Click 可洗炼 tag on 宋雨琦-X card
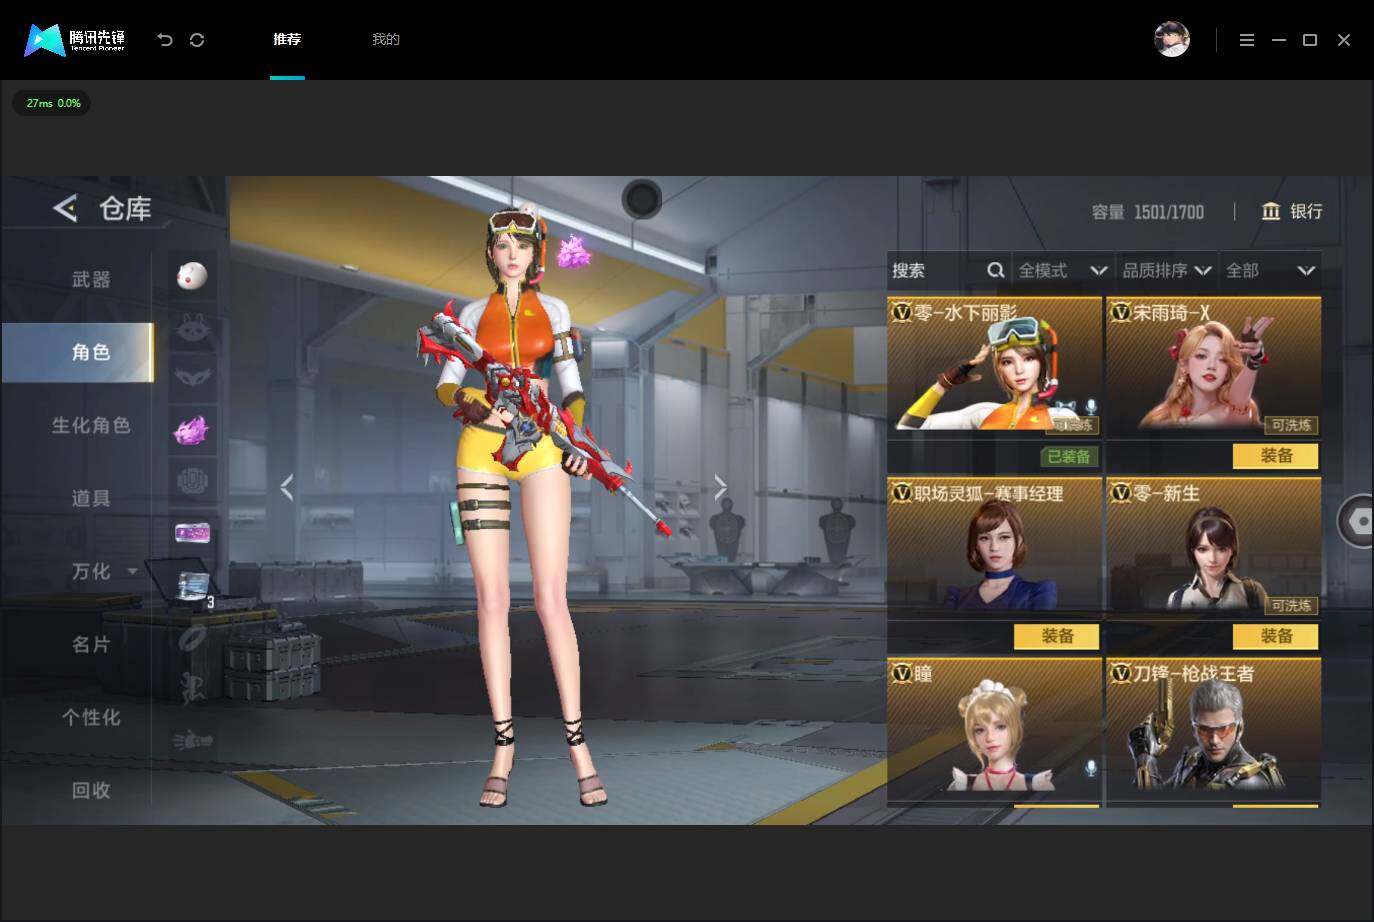 click(x=1291, y=425)
